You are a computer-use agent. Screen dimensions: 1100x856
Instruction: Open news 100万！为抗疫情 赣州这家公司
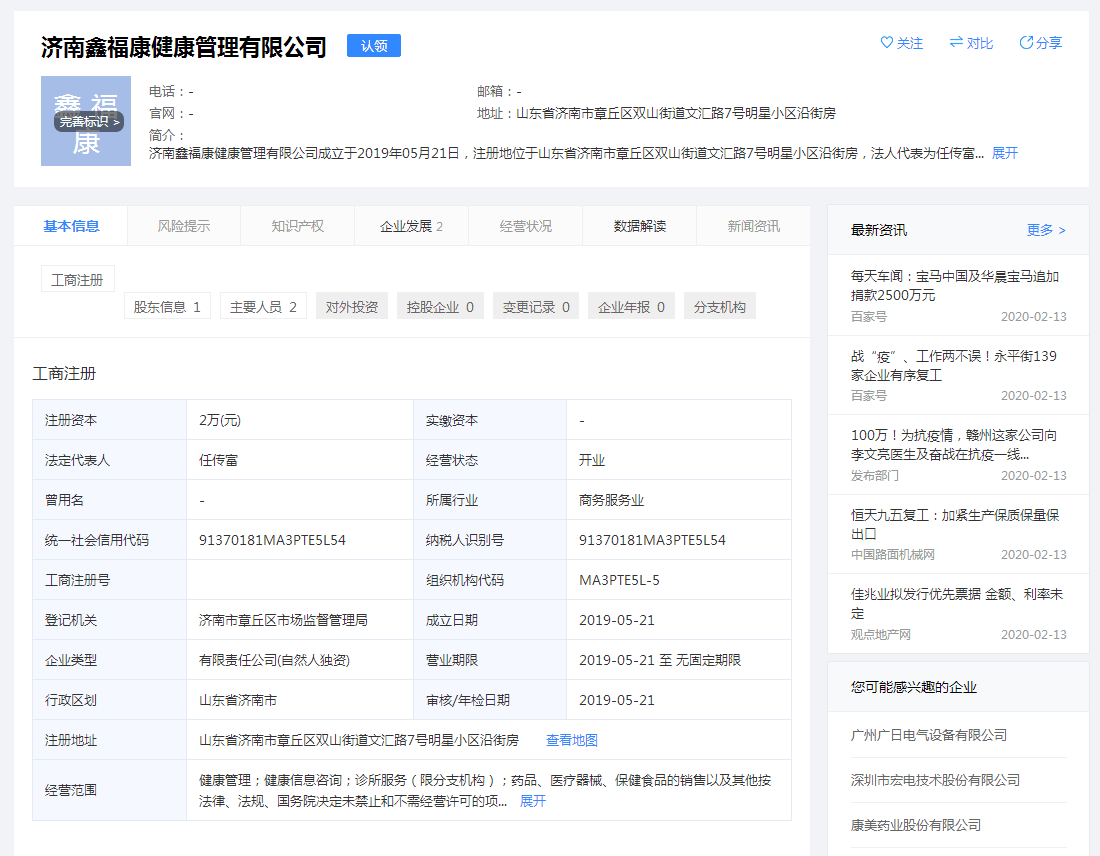(953, 445)
